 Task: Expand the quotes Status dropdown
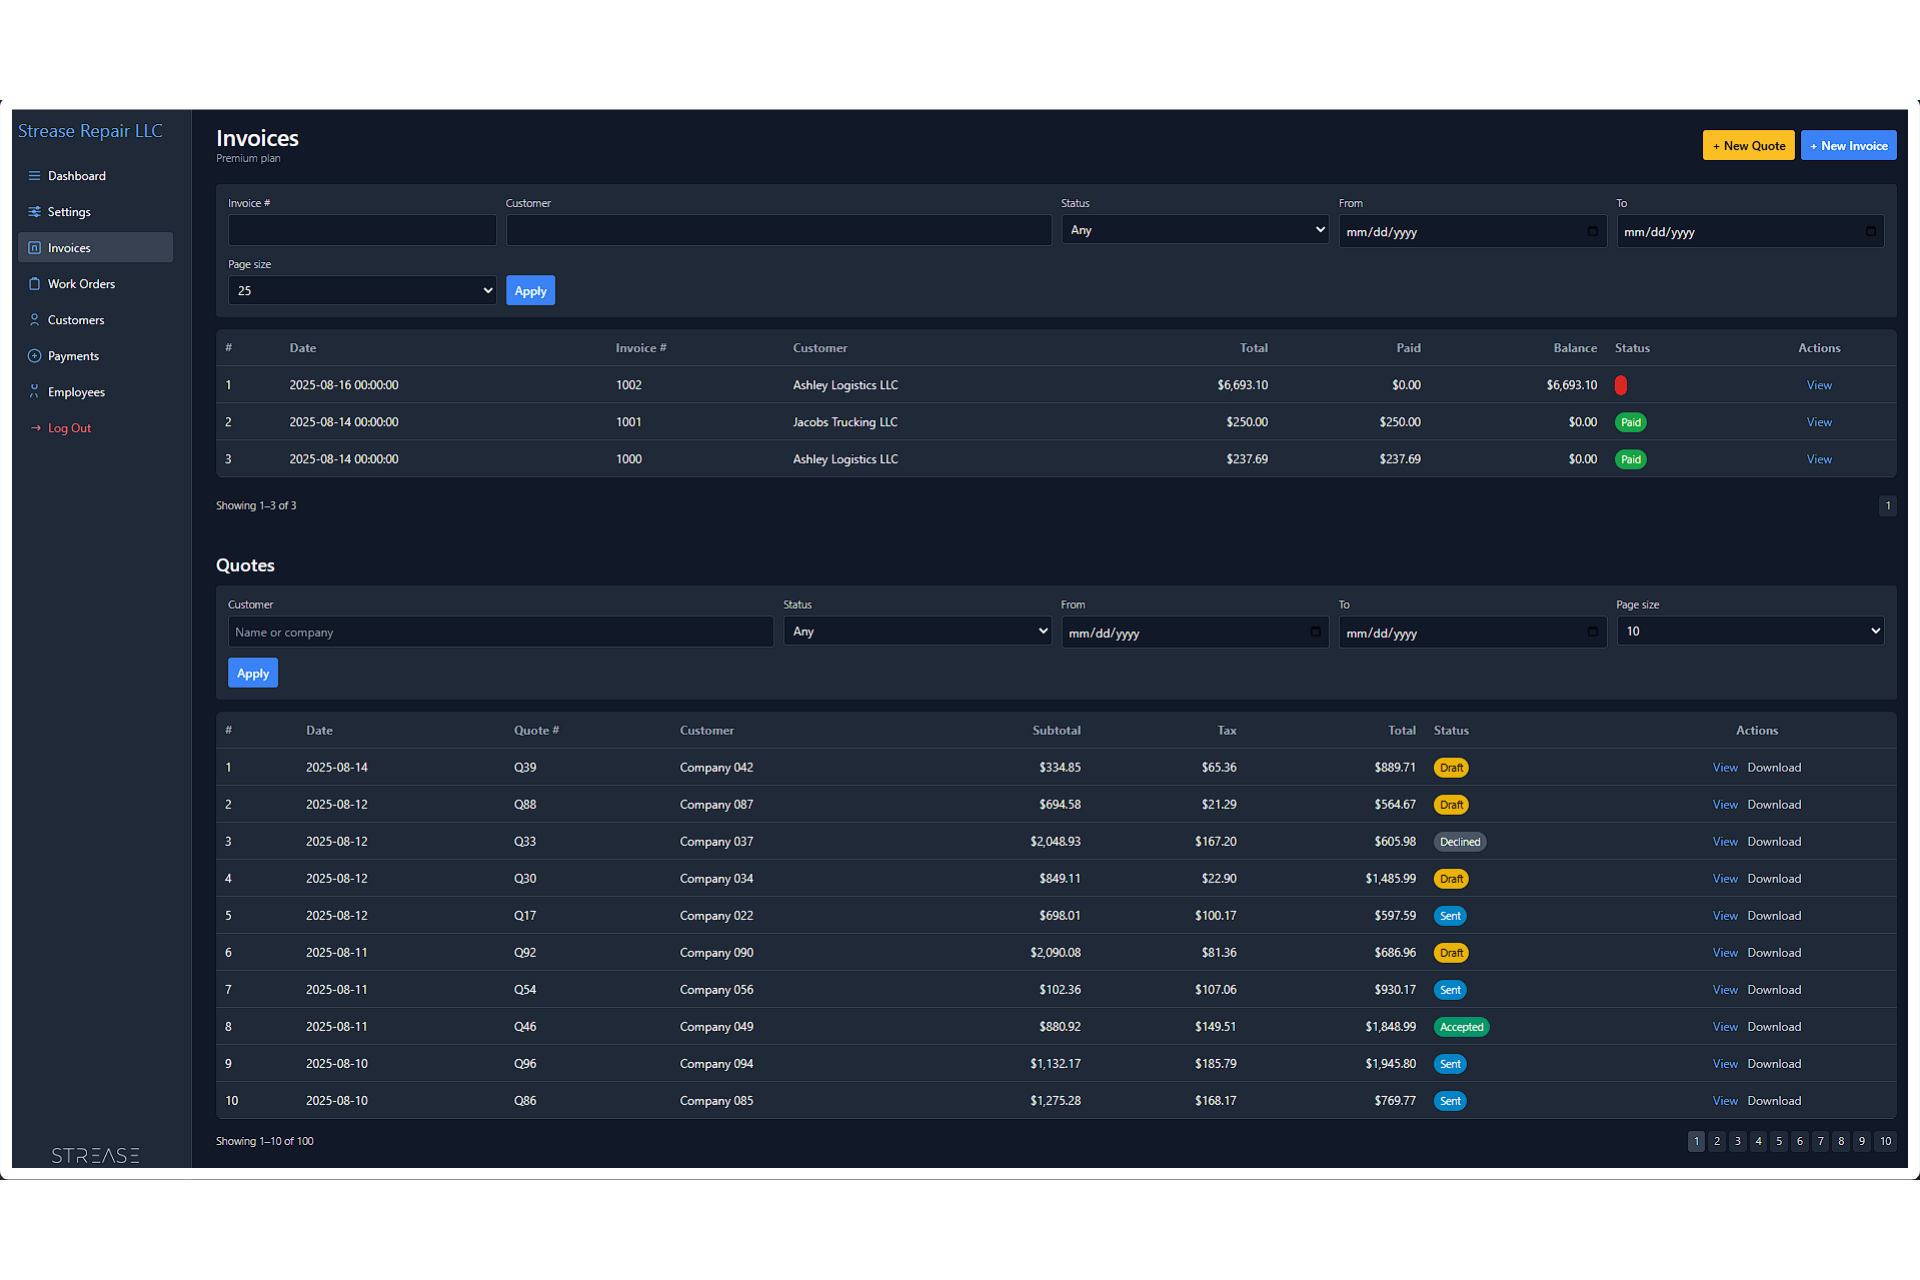pyautogui.click(x=916, y=631)
